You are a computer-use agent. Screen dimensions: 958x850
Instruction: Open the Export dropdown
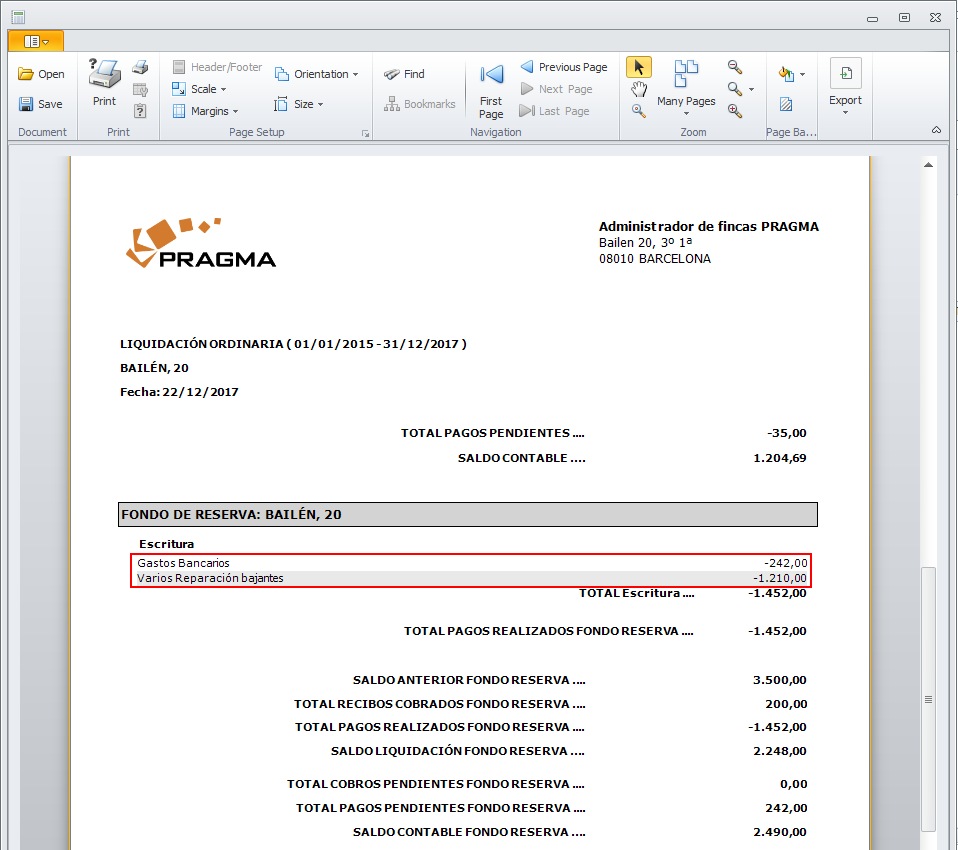[x=846, y=87]
